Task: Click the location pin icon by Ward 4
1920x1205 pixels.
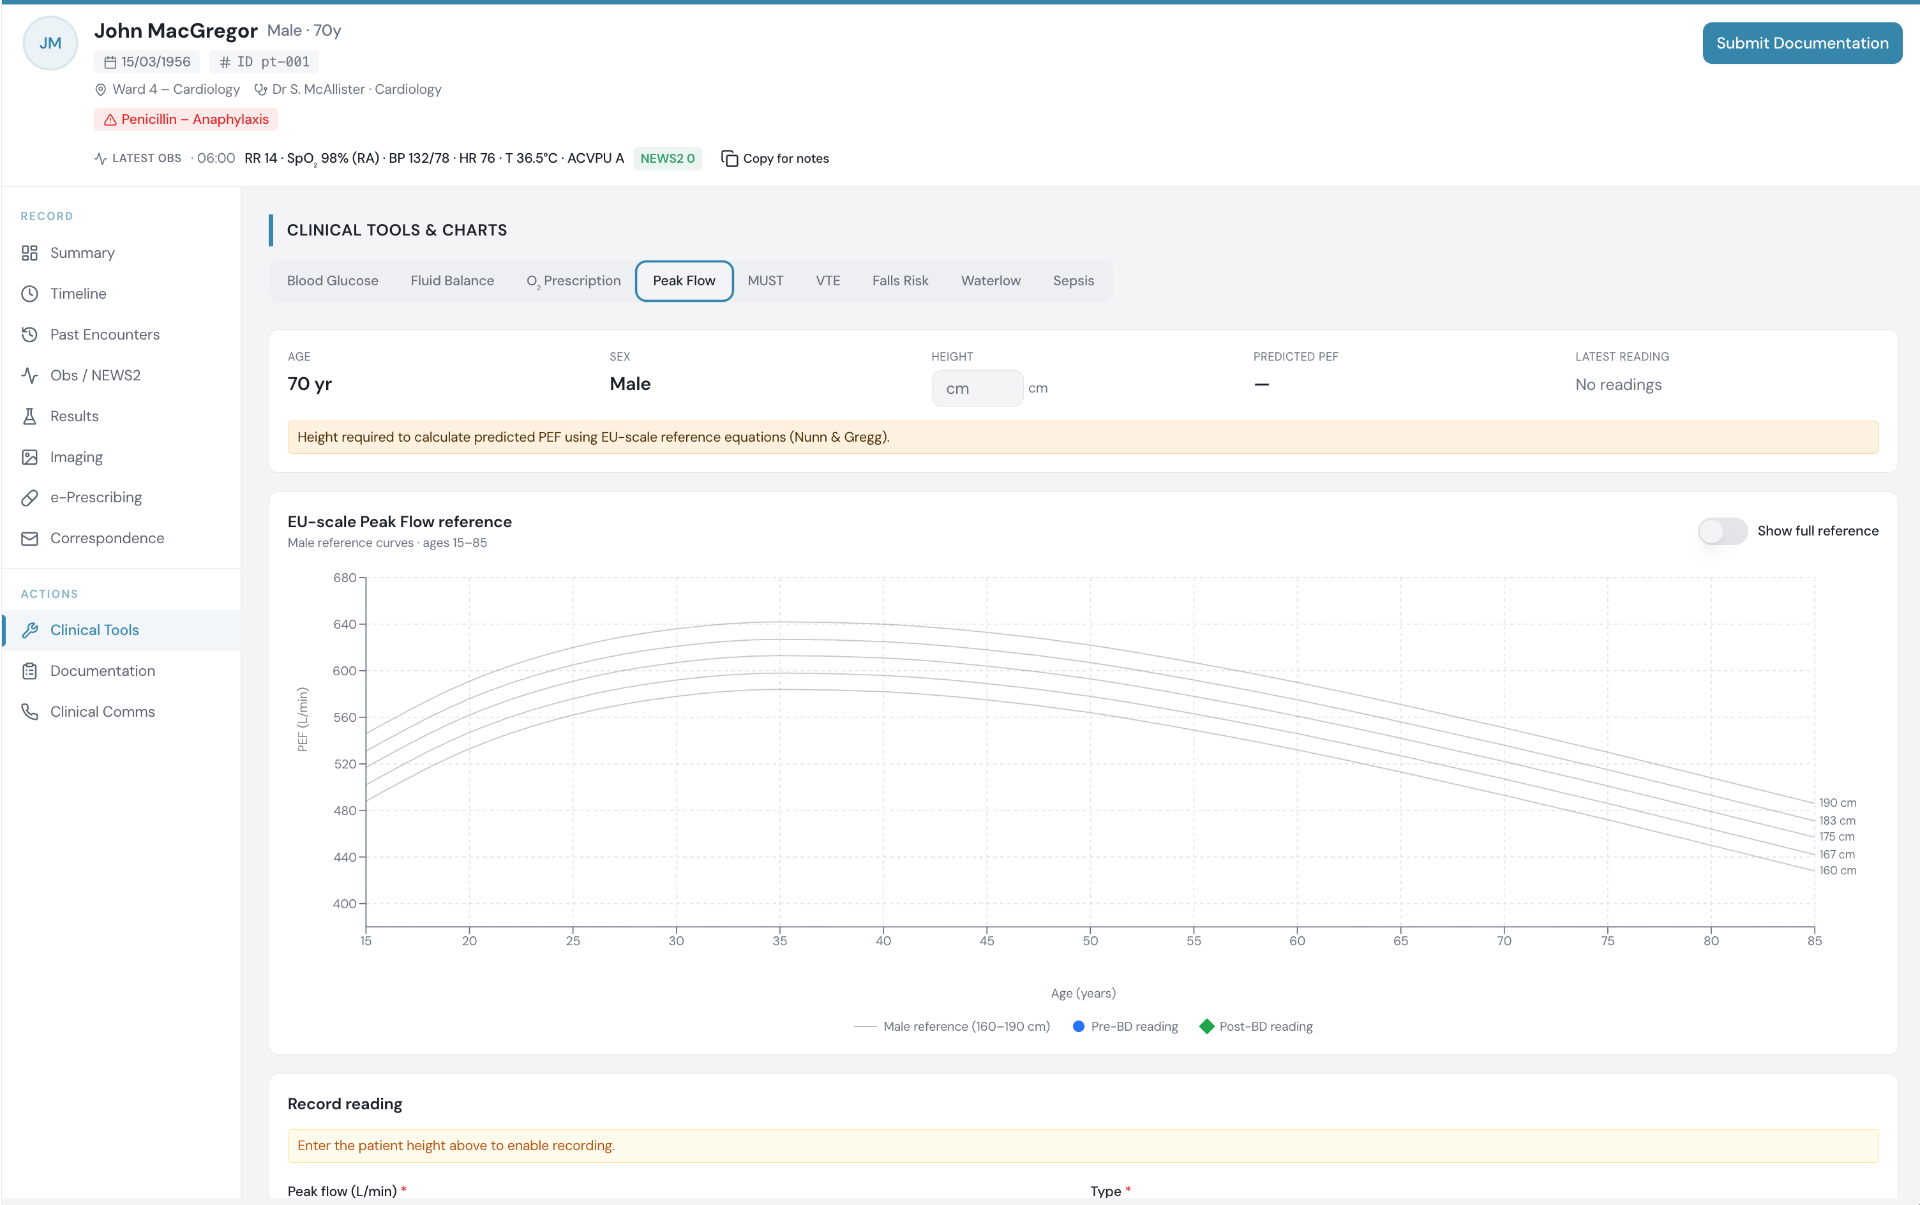Action: coord(101,90)
